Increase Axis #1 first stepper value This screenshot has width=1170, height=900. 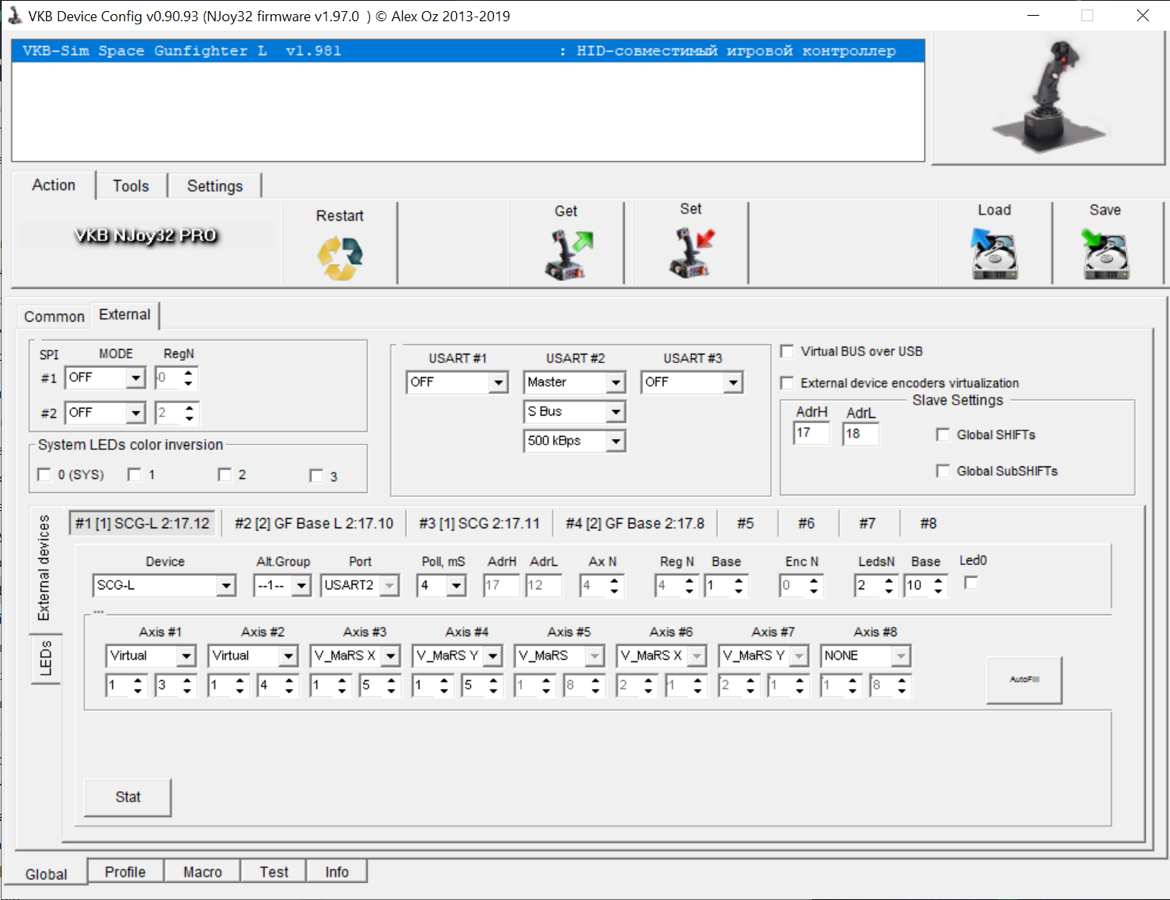137,681
